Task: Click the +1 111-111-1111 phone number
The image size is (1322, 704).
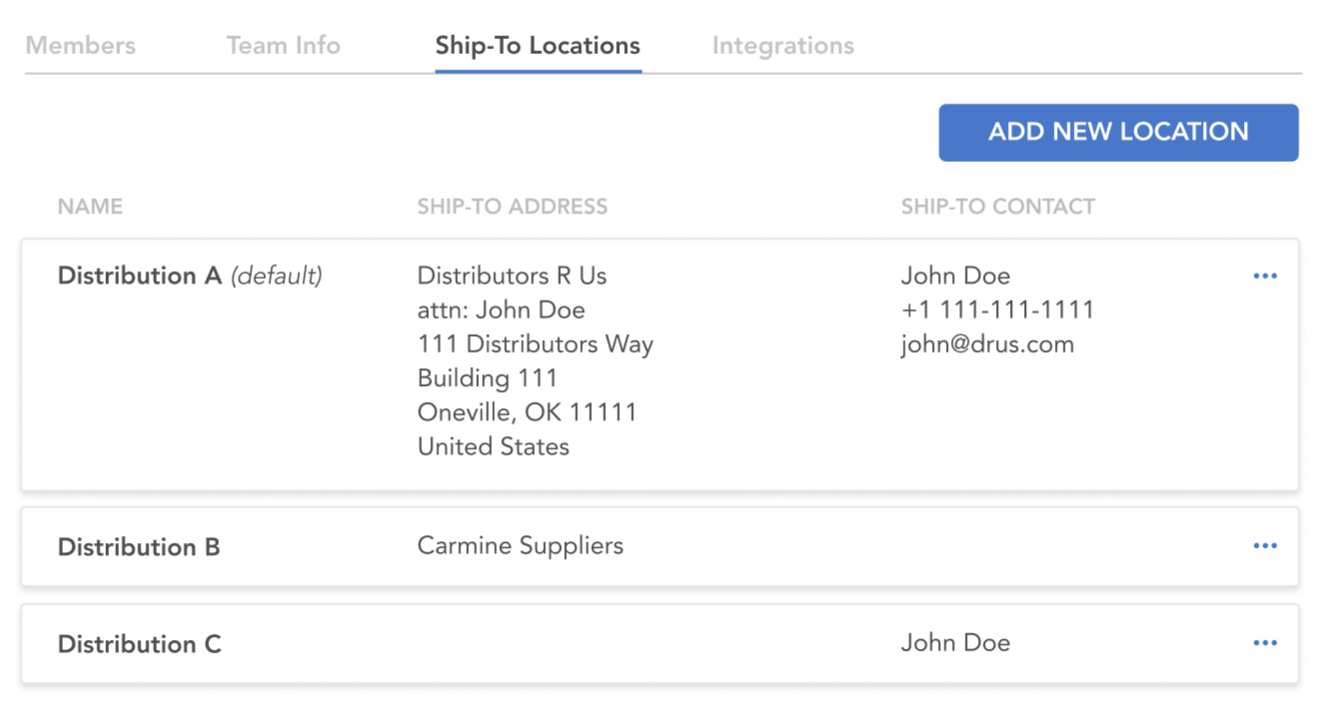Action: pos(997,310)
